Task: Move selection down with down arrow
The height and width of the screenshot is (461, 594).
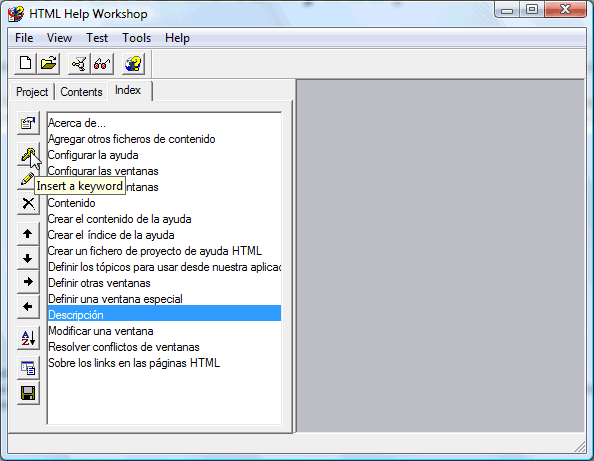Action: click(28, 258)
